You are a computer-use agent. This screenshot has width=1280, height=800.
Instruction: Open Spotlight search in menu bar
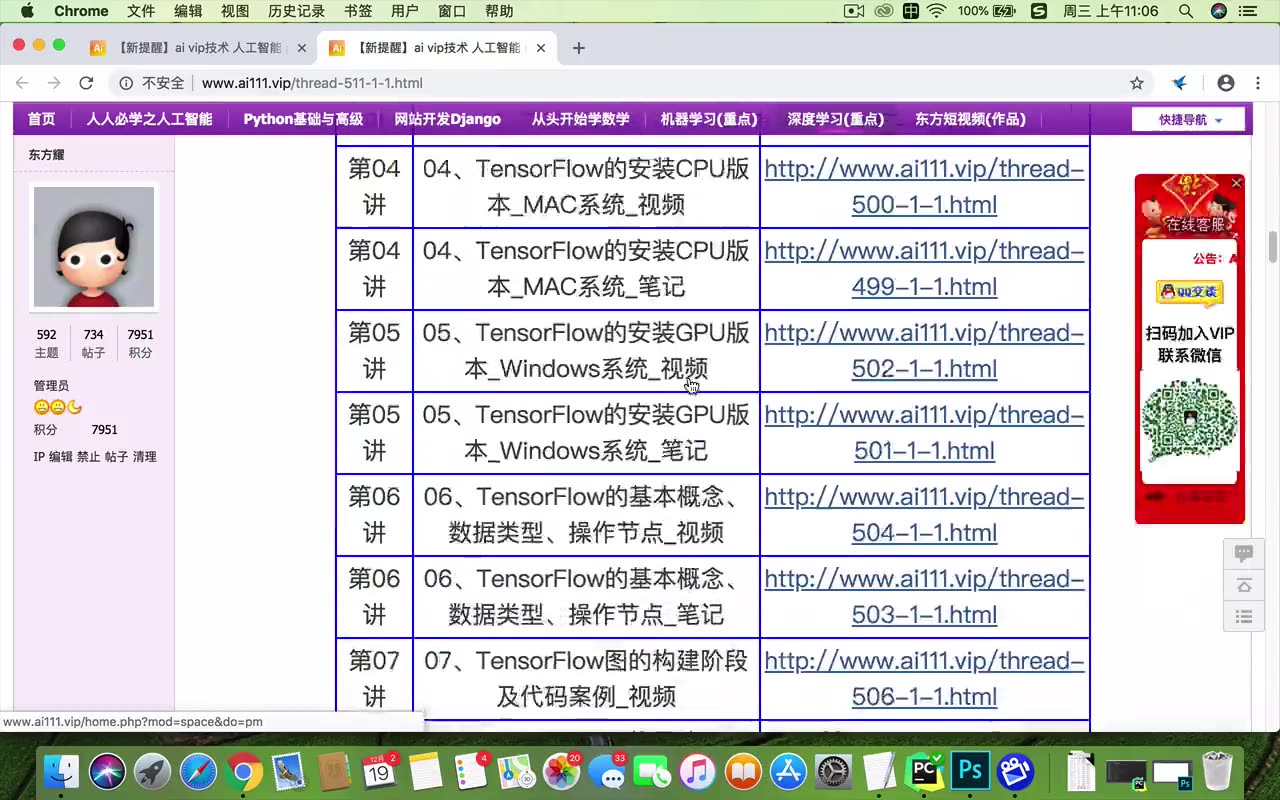coord(1186,11)
